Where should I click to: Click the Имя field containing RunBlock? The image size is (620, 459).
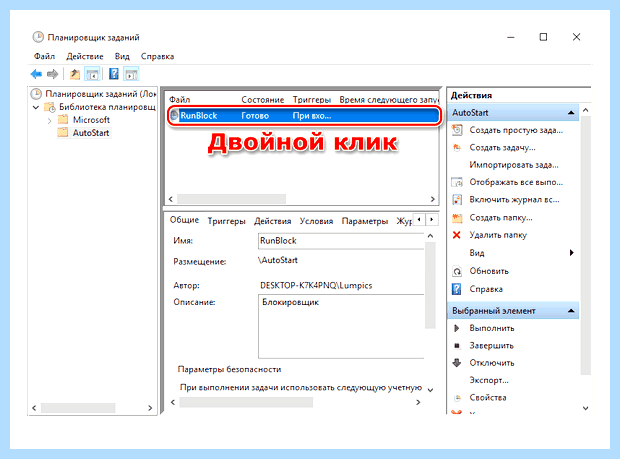pyautogui.click(x=341, y=241)
